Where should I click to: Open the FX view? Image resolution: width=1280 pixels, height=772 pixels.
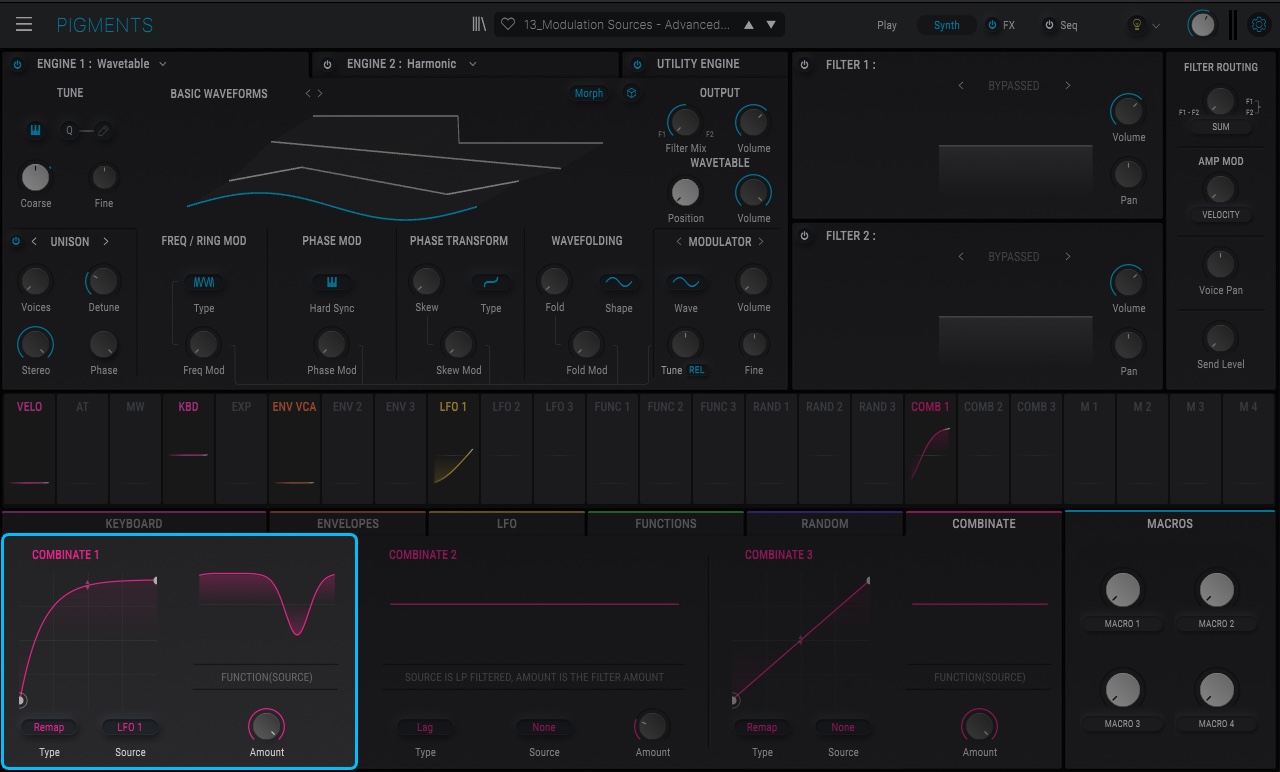(1008, 25)
